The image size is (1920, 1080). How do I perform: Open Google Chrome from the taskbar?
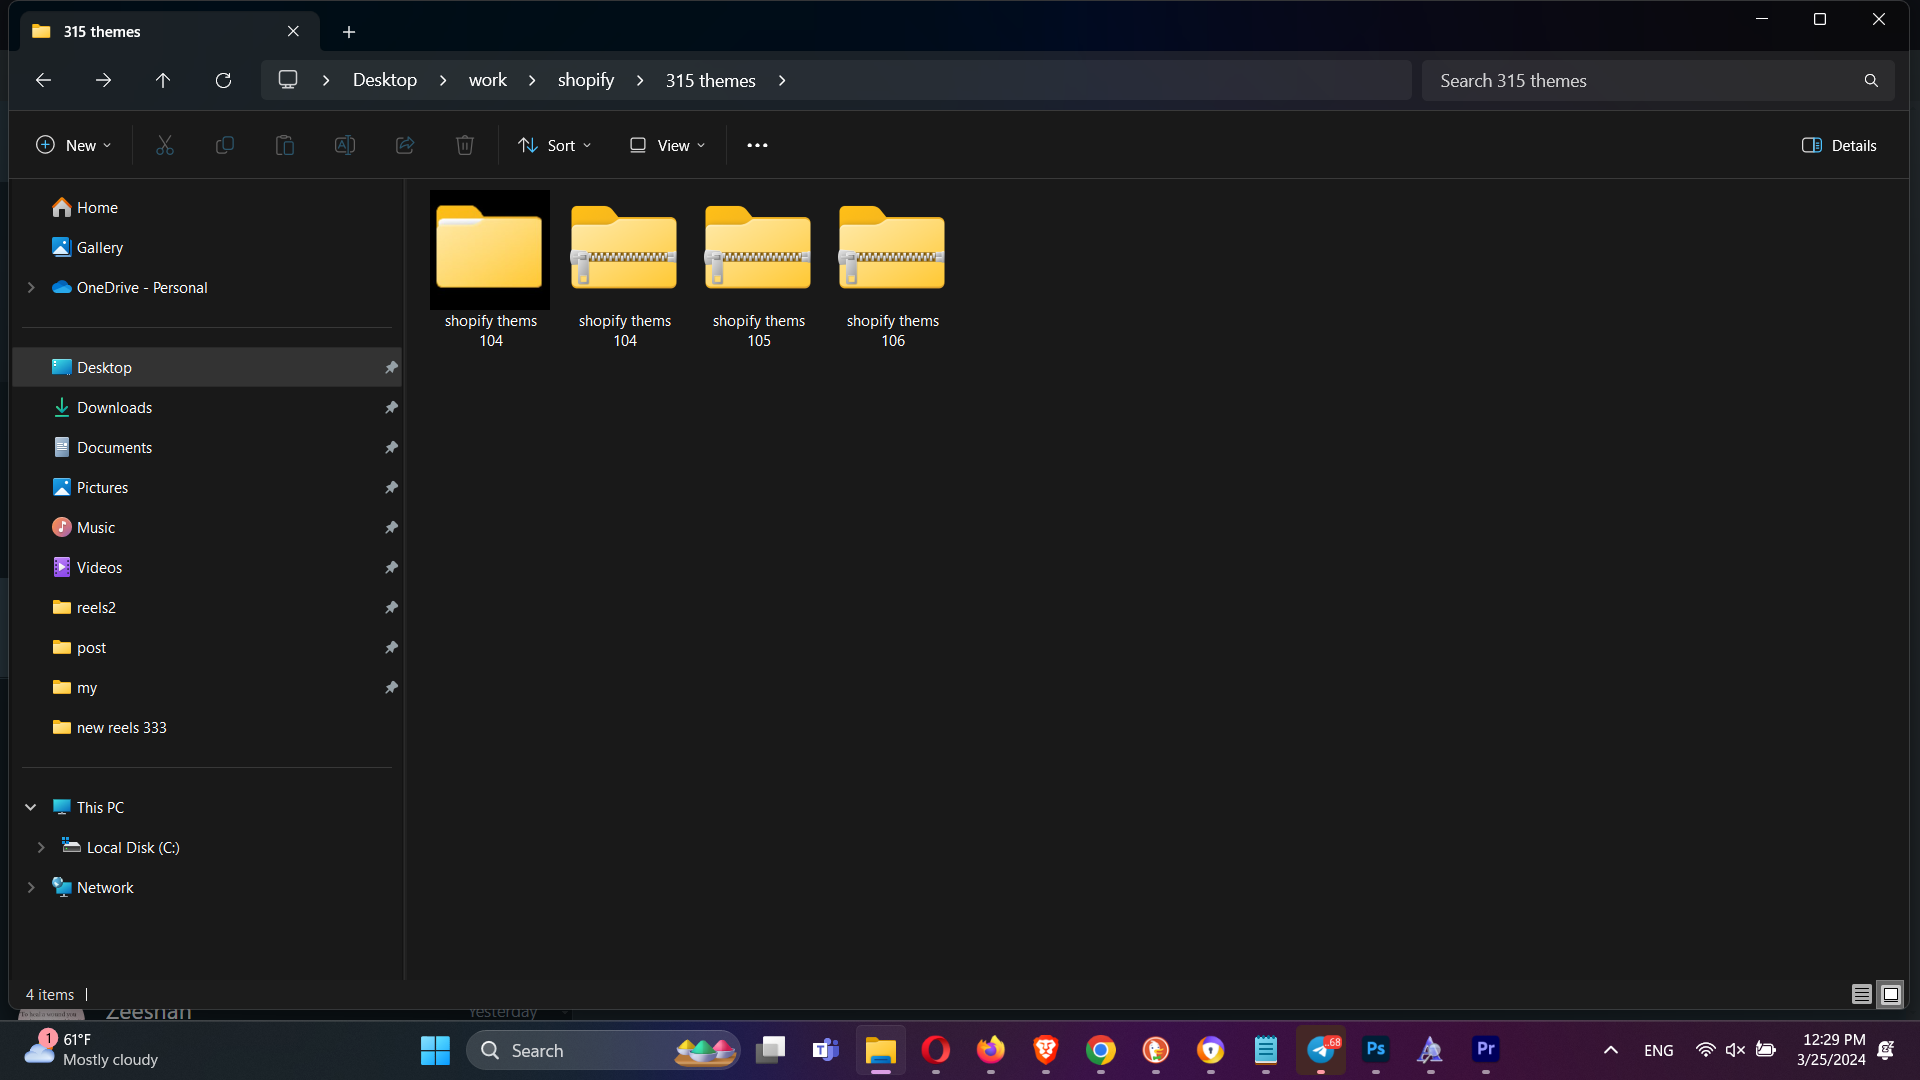coord(1101,1050)
